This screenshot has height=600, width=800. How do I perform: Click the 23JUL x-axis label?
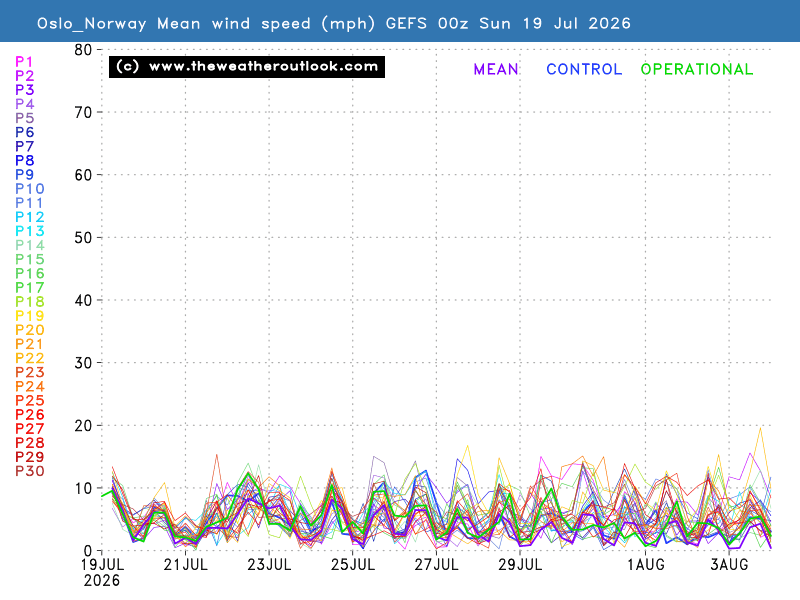click(269, 565)
